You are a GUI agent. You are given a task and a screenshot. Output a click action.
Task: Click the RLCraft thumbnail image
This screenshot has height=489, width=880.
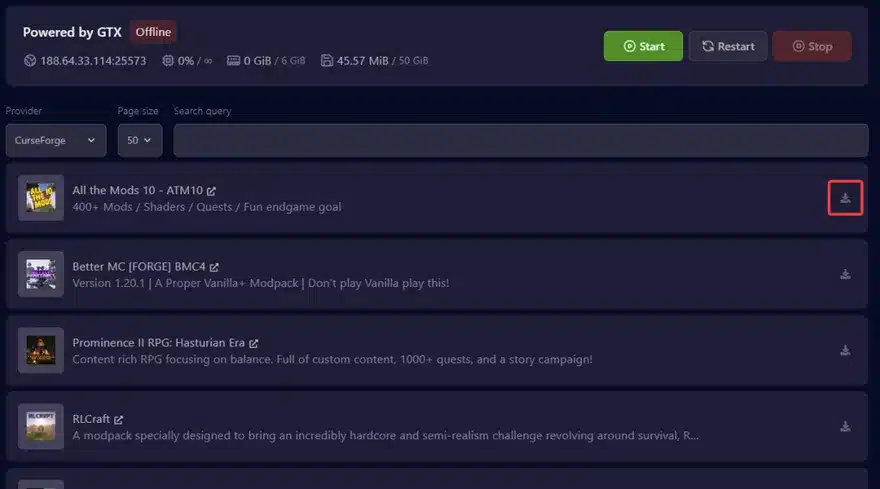click(x=41, y=427)
